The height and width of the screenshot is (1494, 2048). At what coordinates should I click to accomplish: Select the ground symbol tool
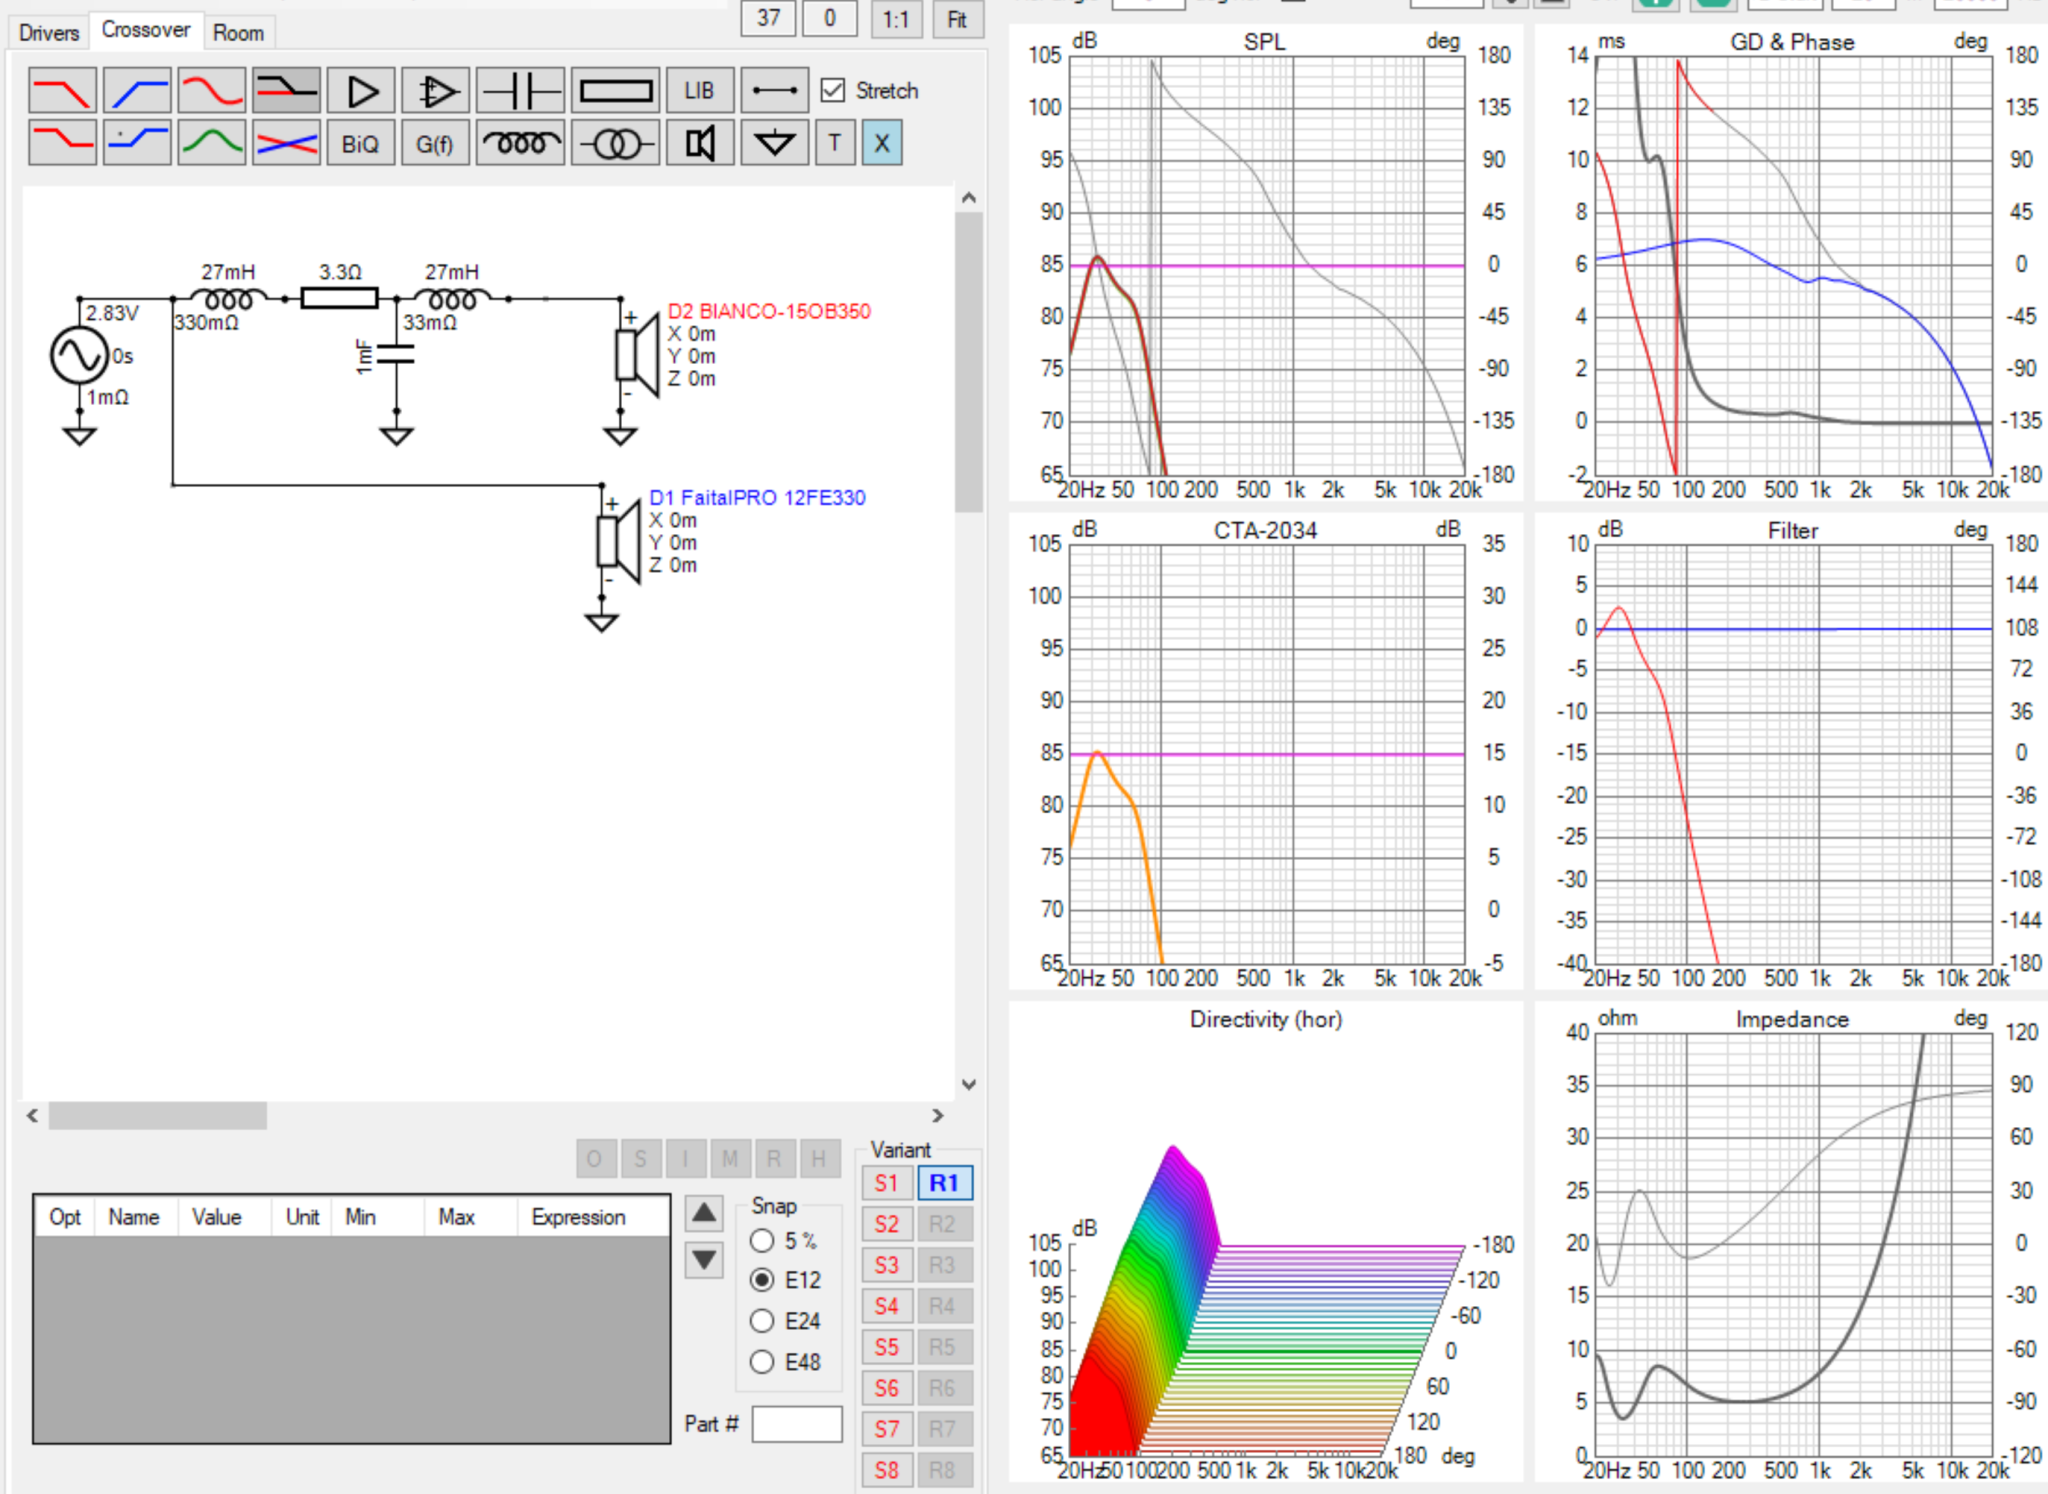pos(775,143)
